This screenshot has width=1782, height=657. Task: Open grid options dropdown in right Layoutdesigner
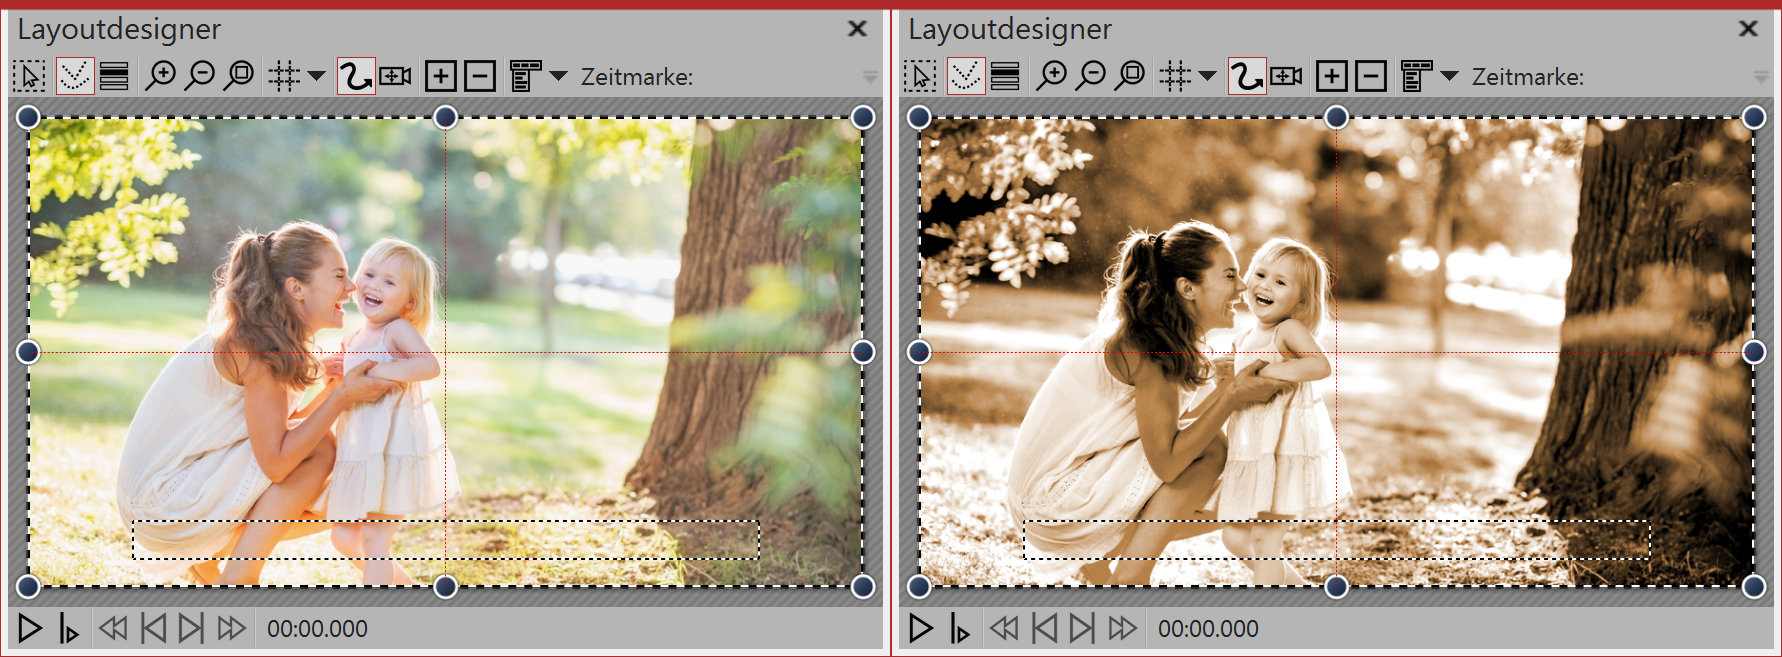[1207, 76]
